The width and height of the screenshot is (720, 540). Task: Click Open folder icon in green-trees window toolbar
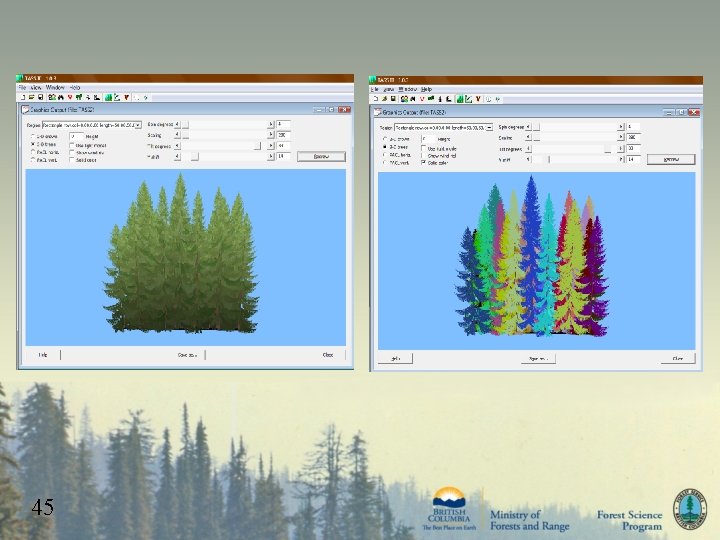coord(31,97)
